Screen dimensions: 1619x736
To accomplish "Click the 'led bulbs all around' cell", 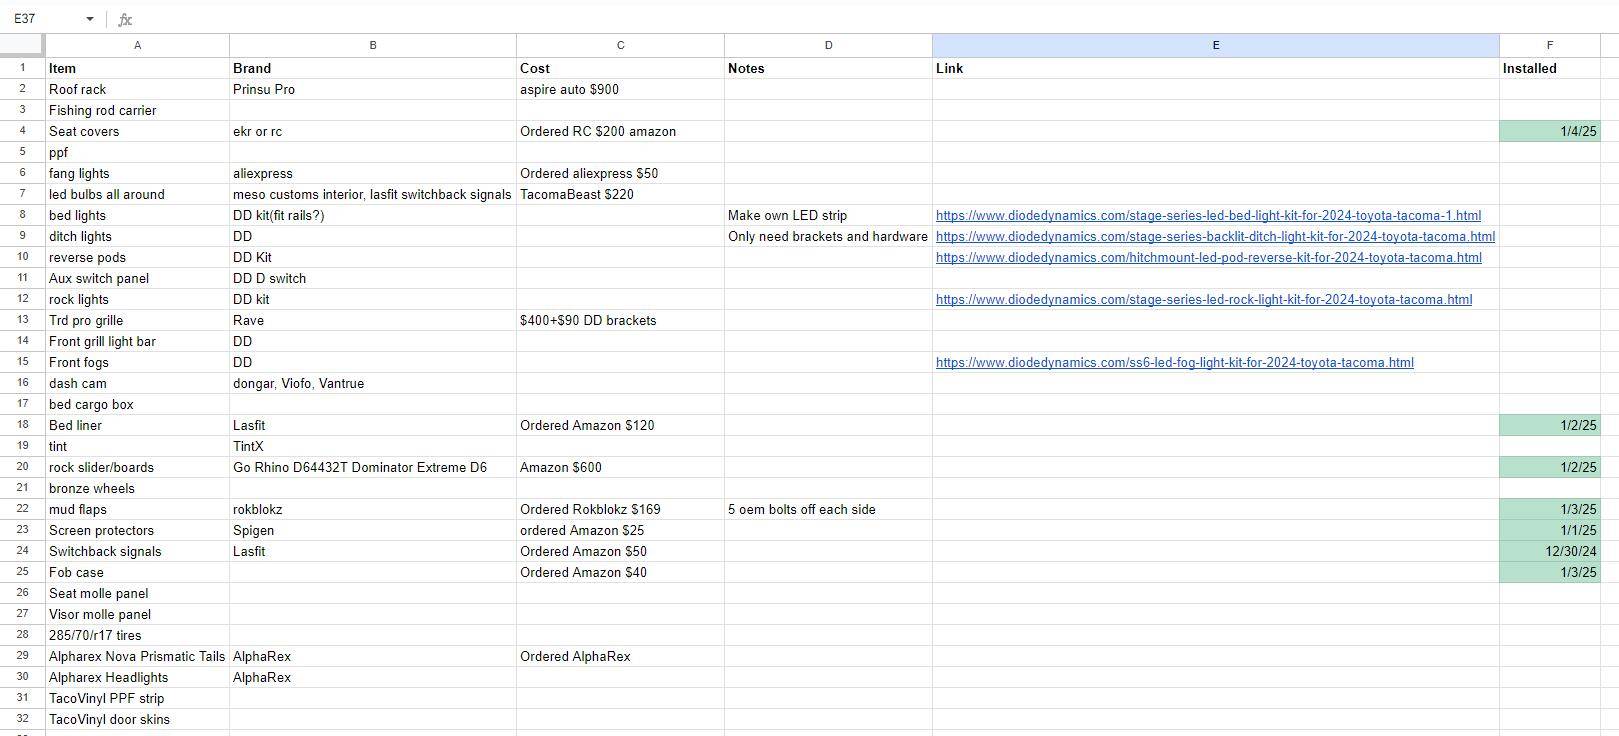I will tap(137, 194).
